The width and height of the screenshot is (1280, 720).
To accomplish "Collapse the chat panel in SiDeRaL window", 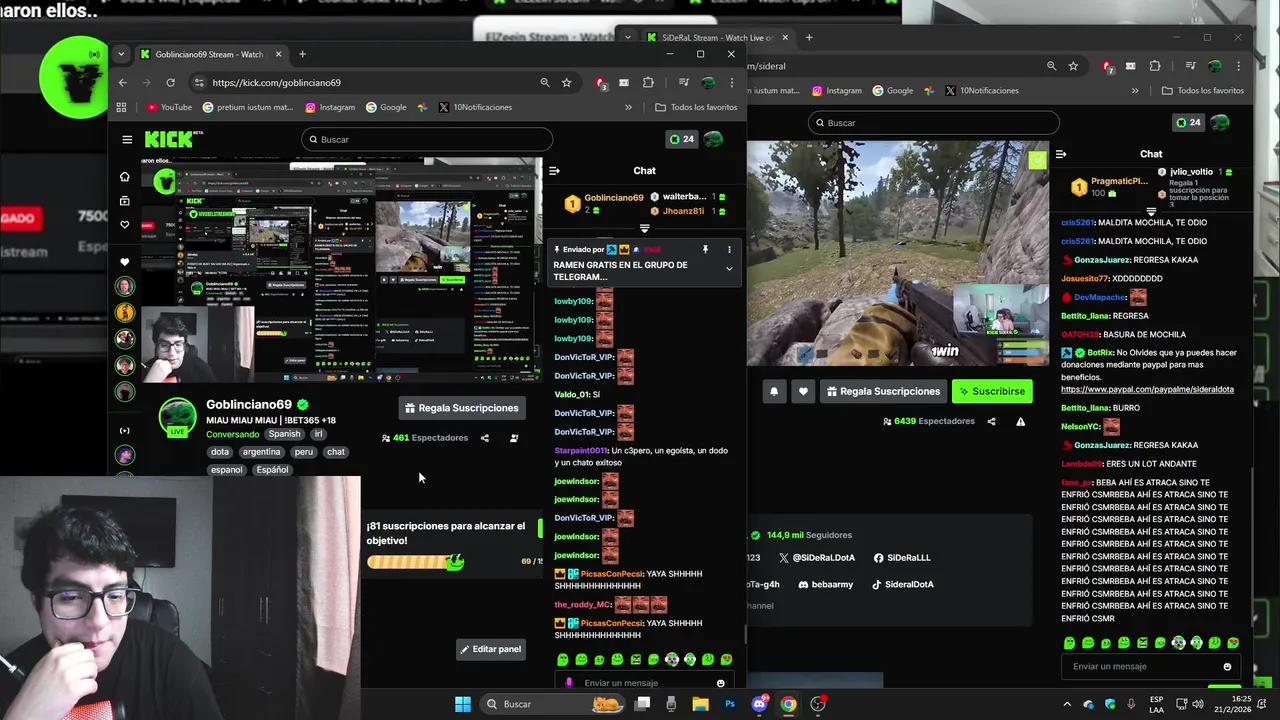I will [x=1061, y=154].
